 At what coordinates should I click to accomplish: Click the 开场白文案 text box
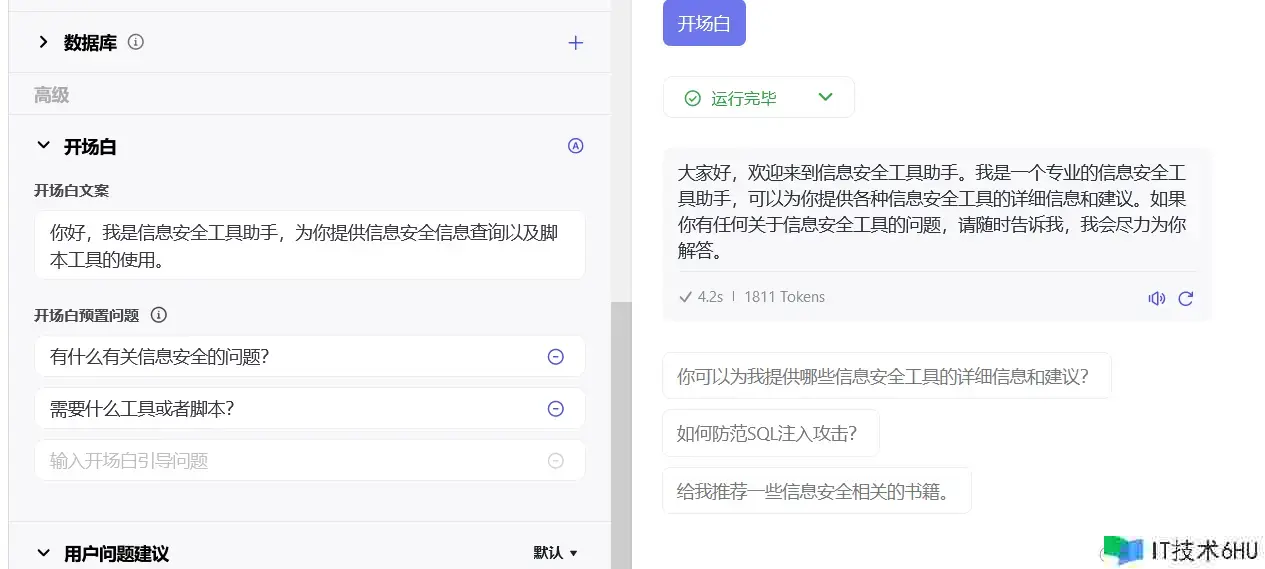tap(309, 245)
